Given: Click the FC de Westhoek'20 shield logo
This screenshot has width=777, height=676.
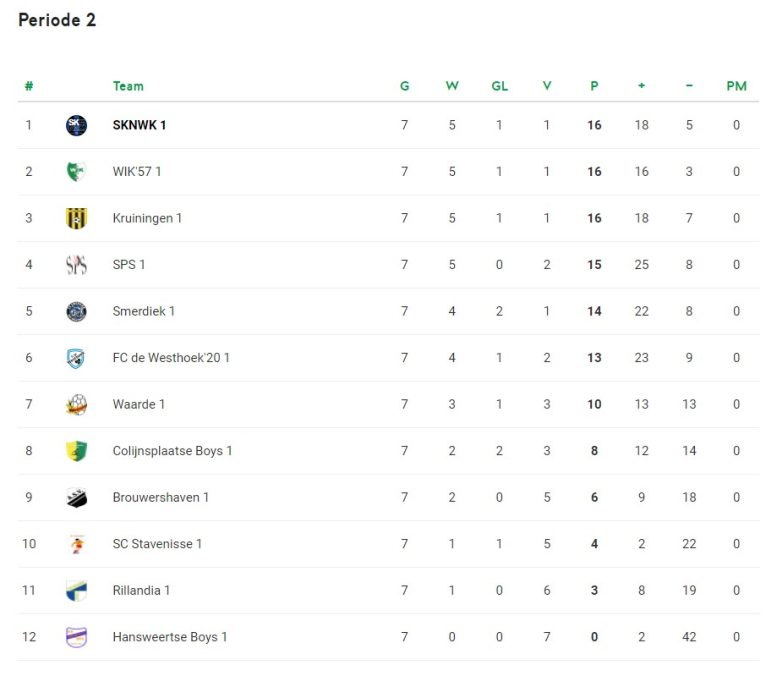Looking at the screenshot, I should pyautogui.click(x=76, y=358).
